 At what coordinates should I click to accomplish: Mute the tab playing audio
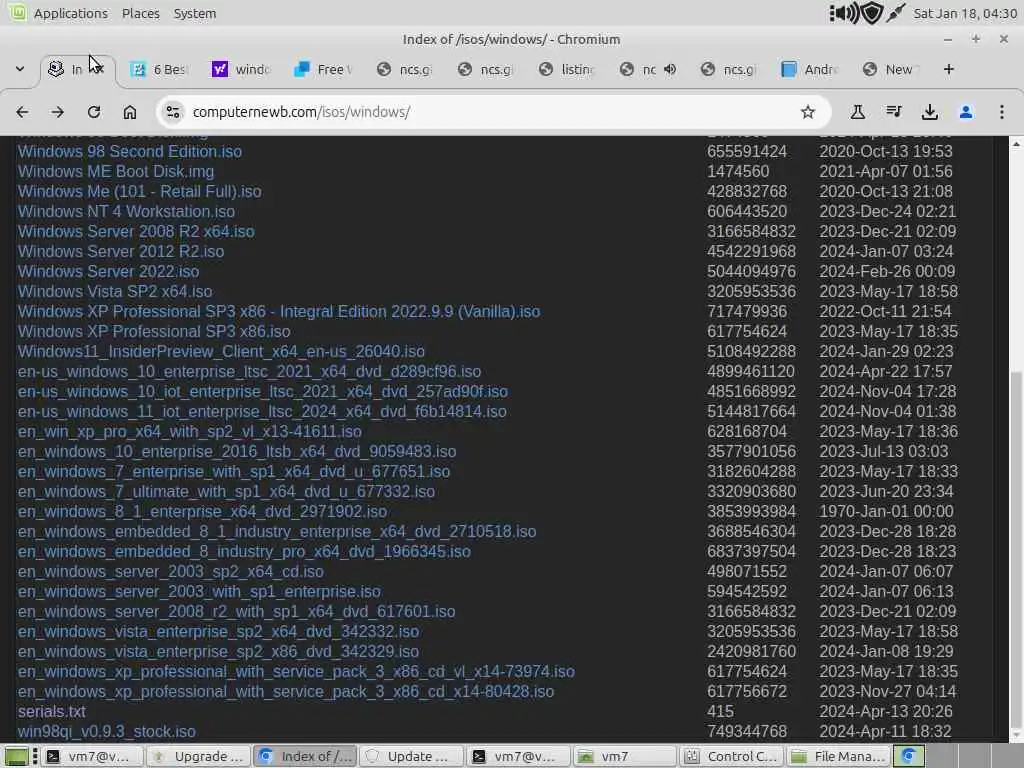[x=669, y=69]
